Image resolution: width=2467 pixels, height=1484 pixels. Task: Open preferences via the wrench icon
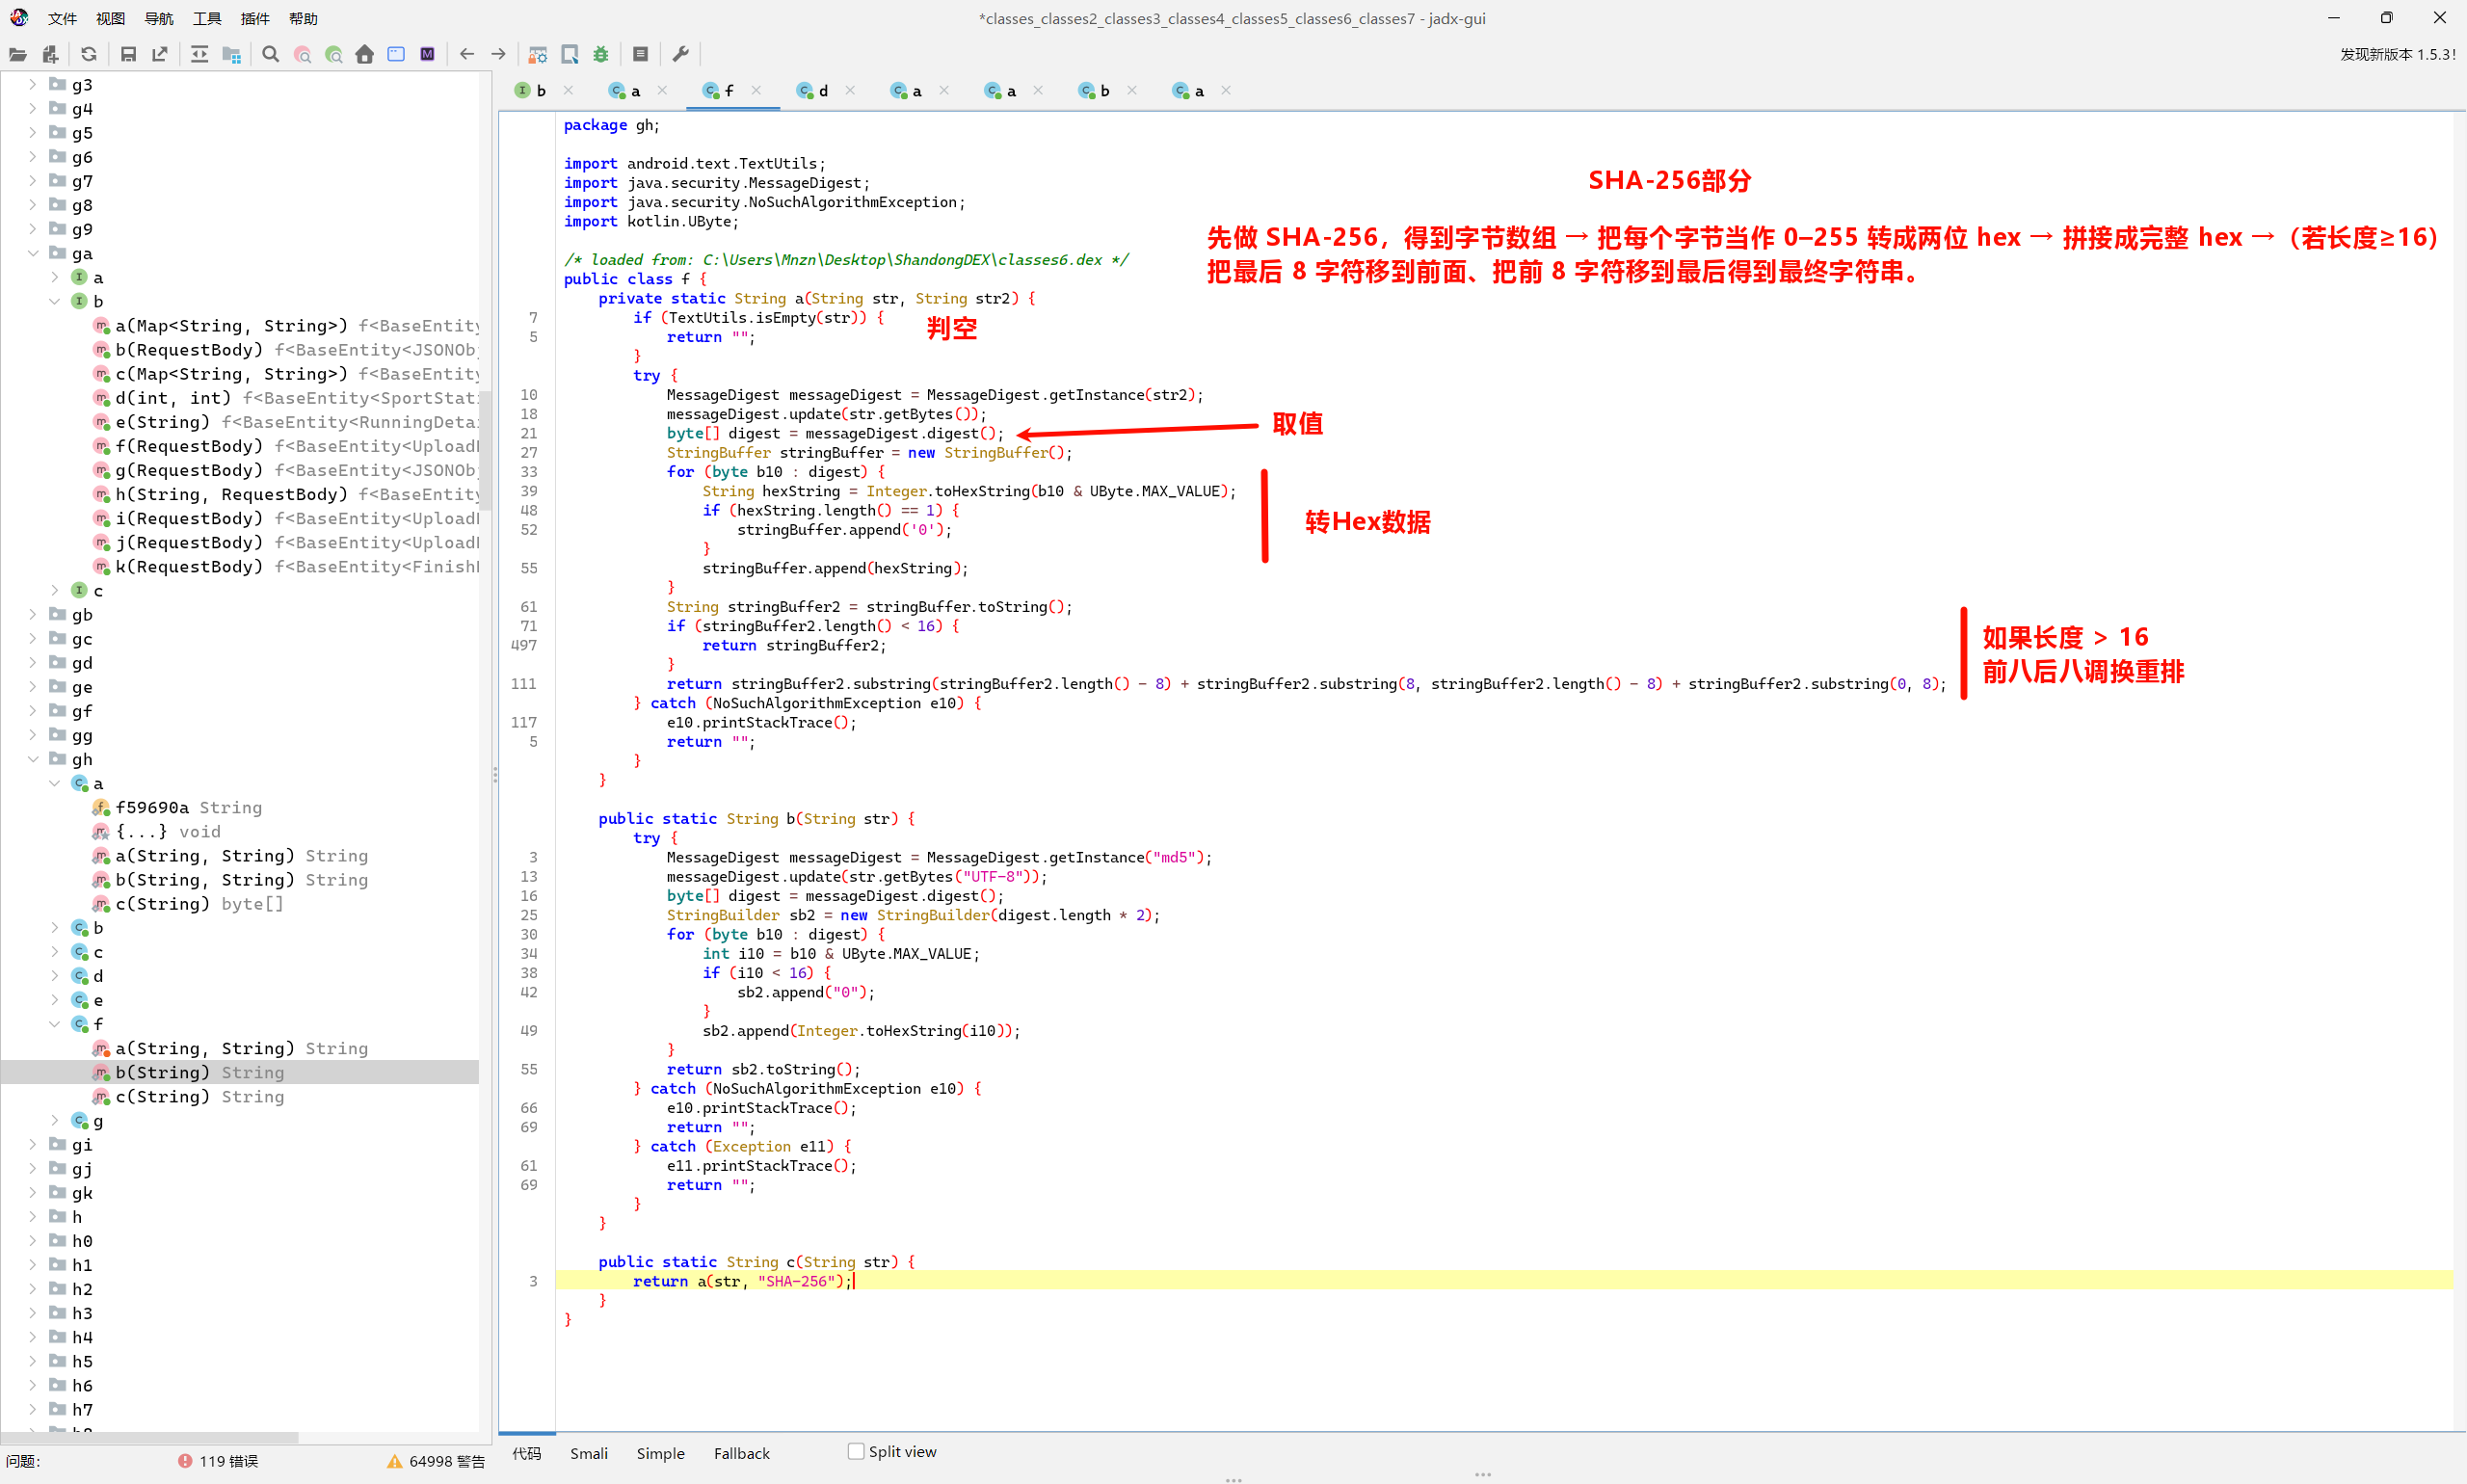(x=681, y=54)
